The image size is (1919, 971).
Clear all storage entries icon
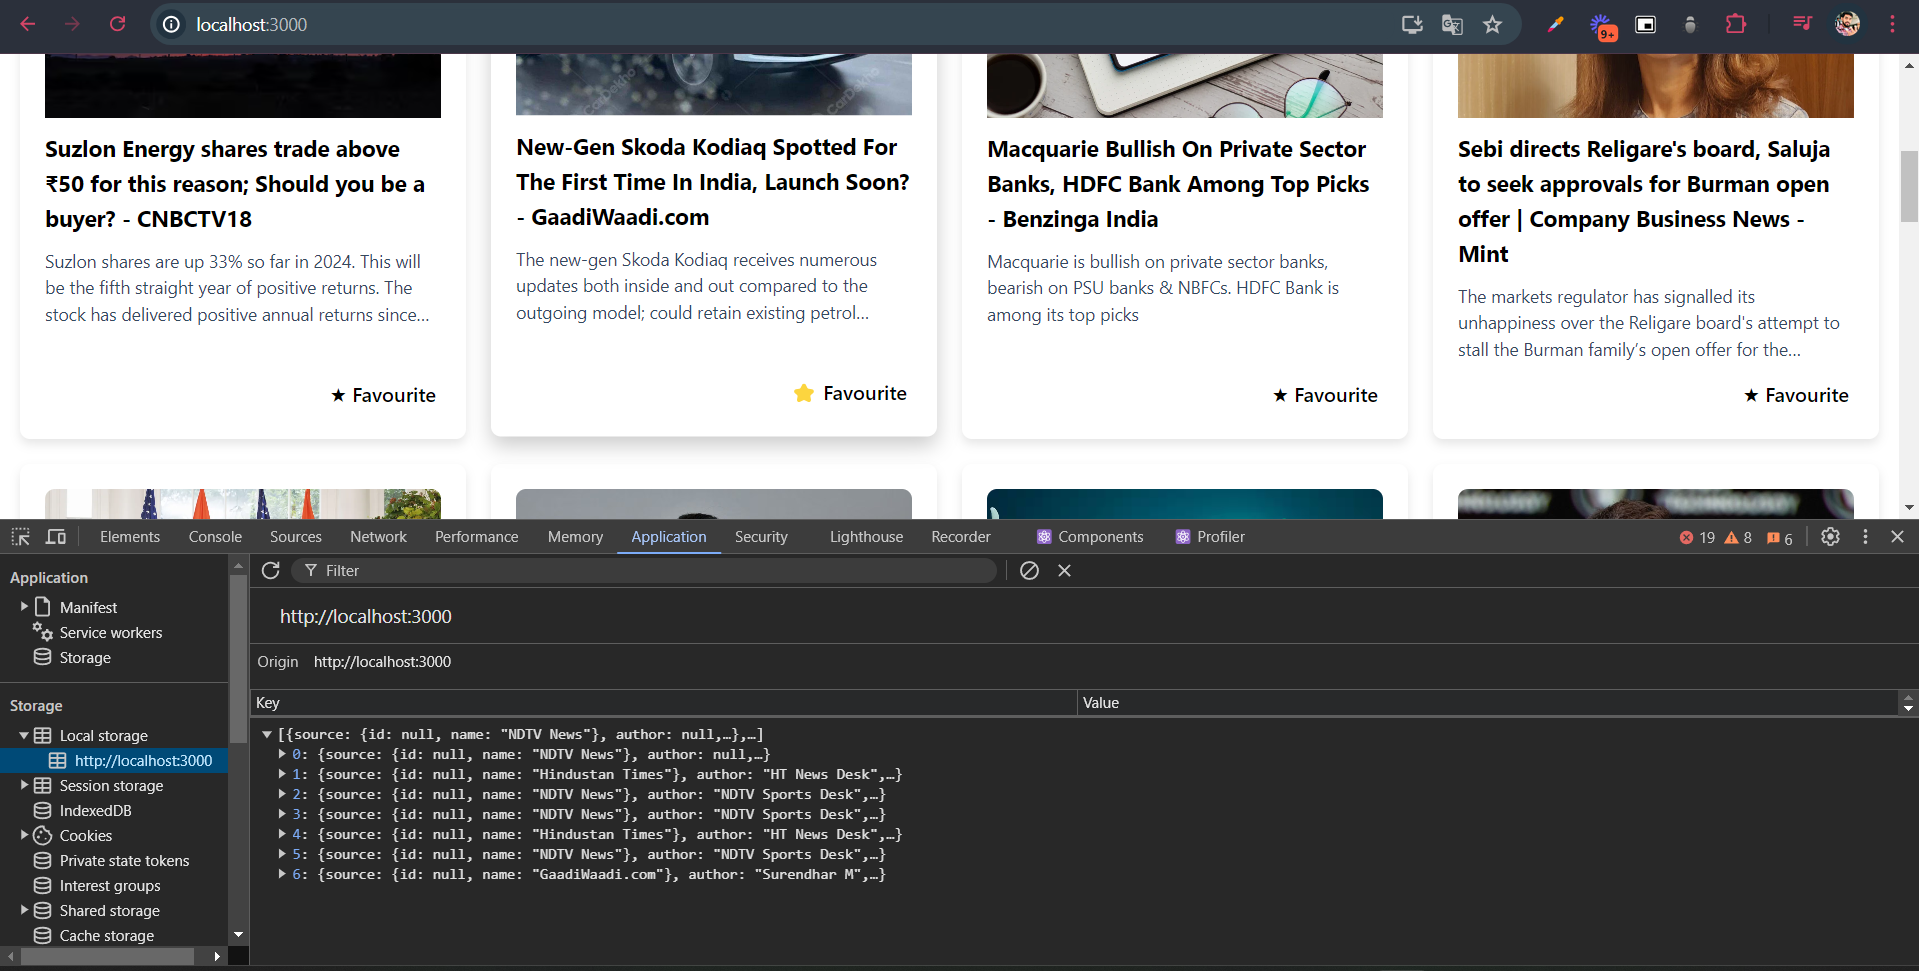pyautogui.click(x=1029, y=570)
